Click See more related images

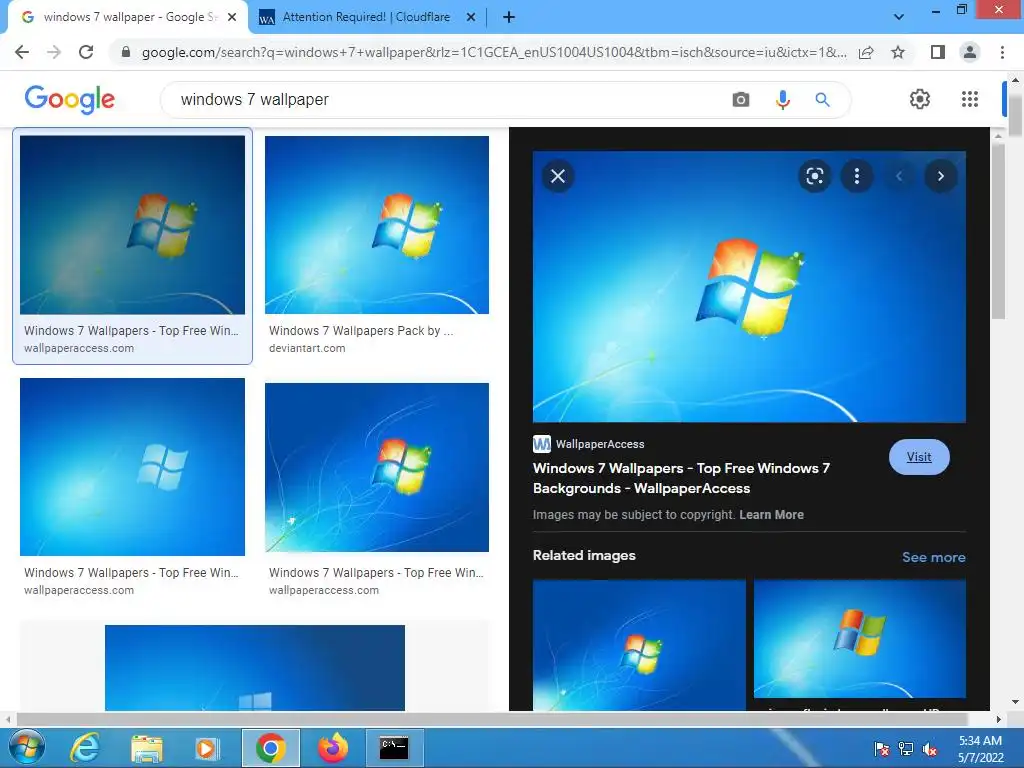click(933, 557)
